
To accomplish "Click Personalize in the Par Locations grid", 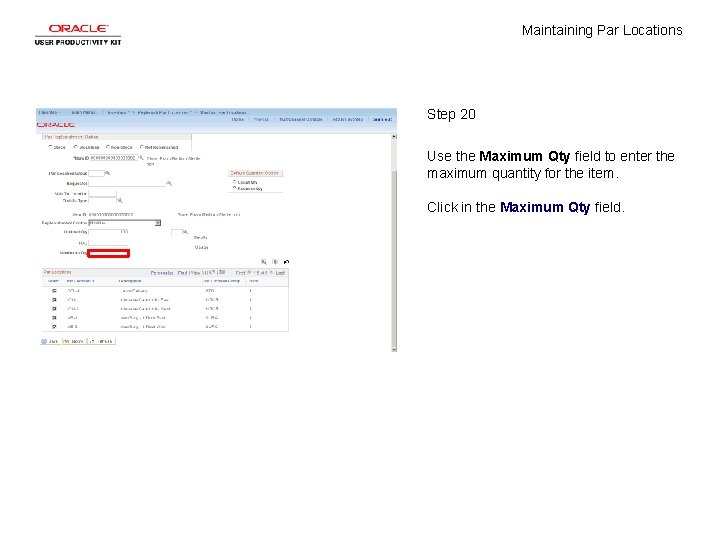I will point(162,273).
